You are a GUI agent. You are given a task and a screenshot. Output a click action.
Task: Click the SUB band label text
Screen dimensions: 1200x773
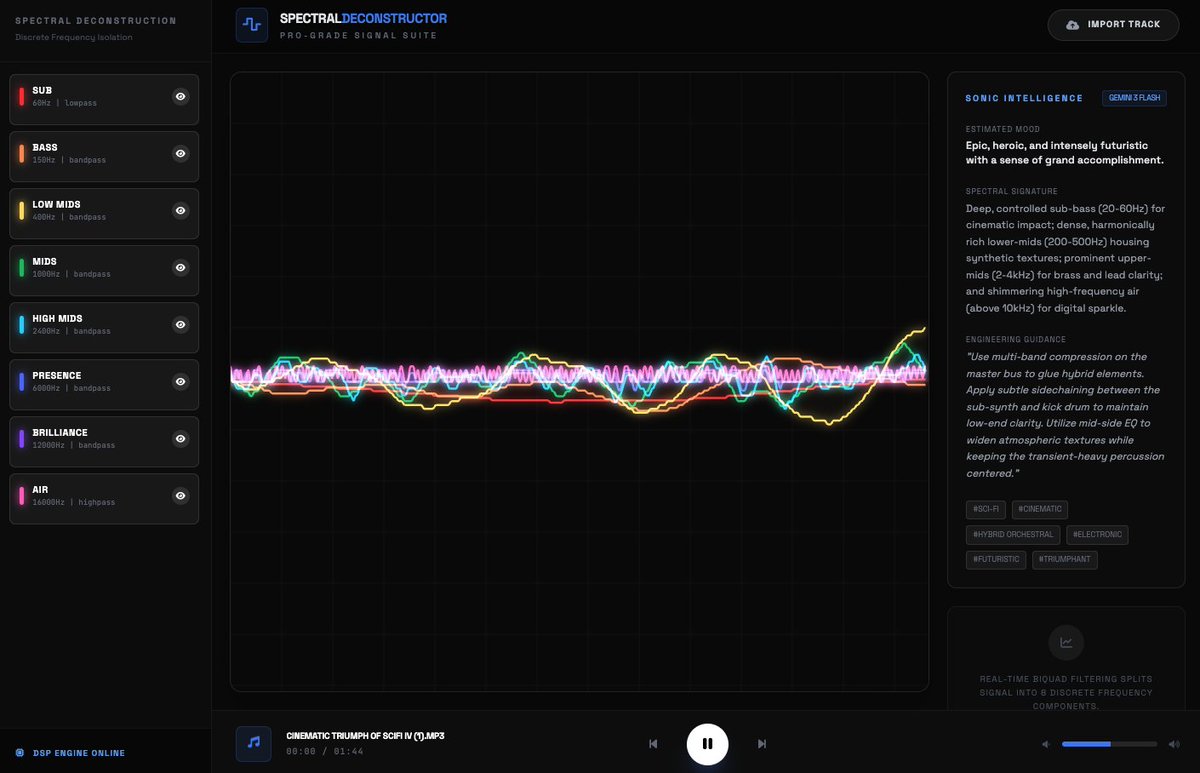tap(42, 90)
